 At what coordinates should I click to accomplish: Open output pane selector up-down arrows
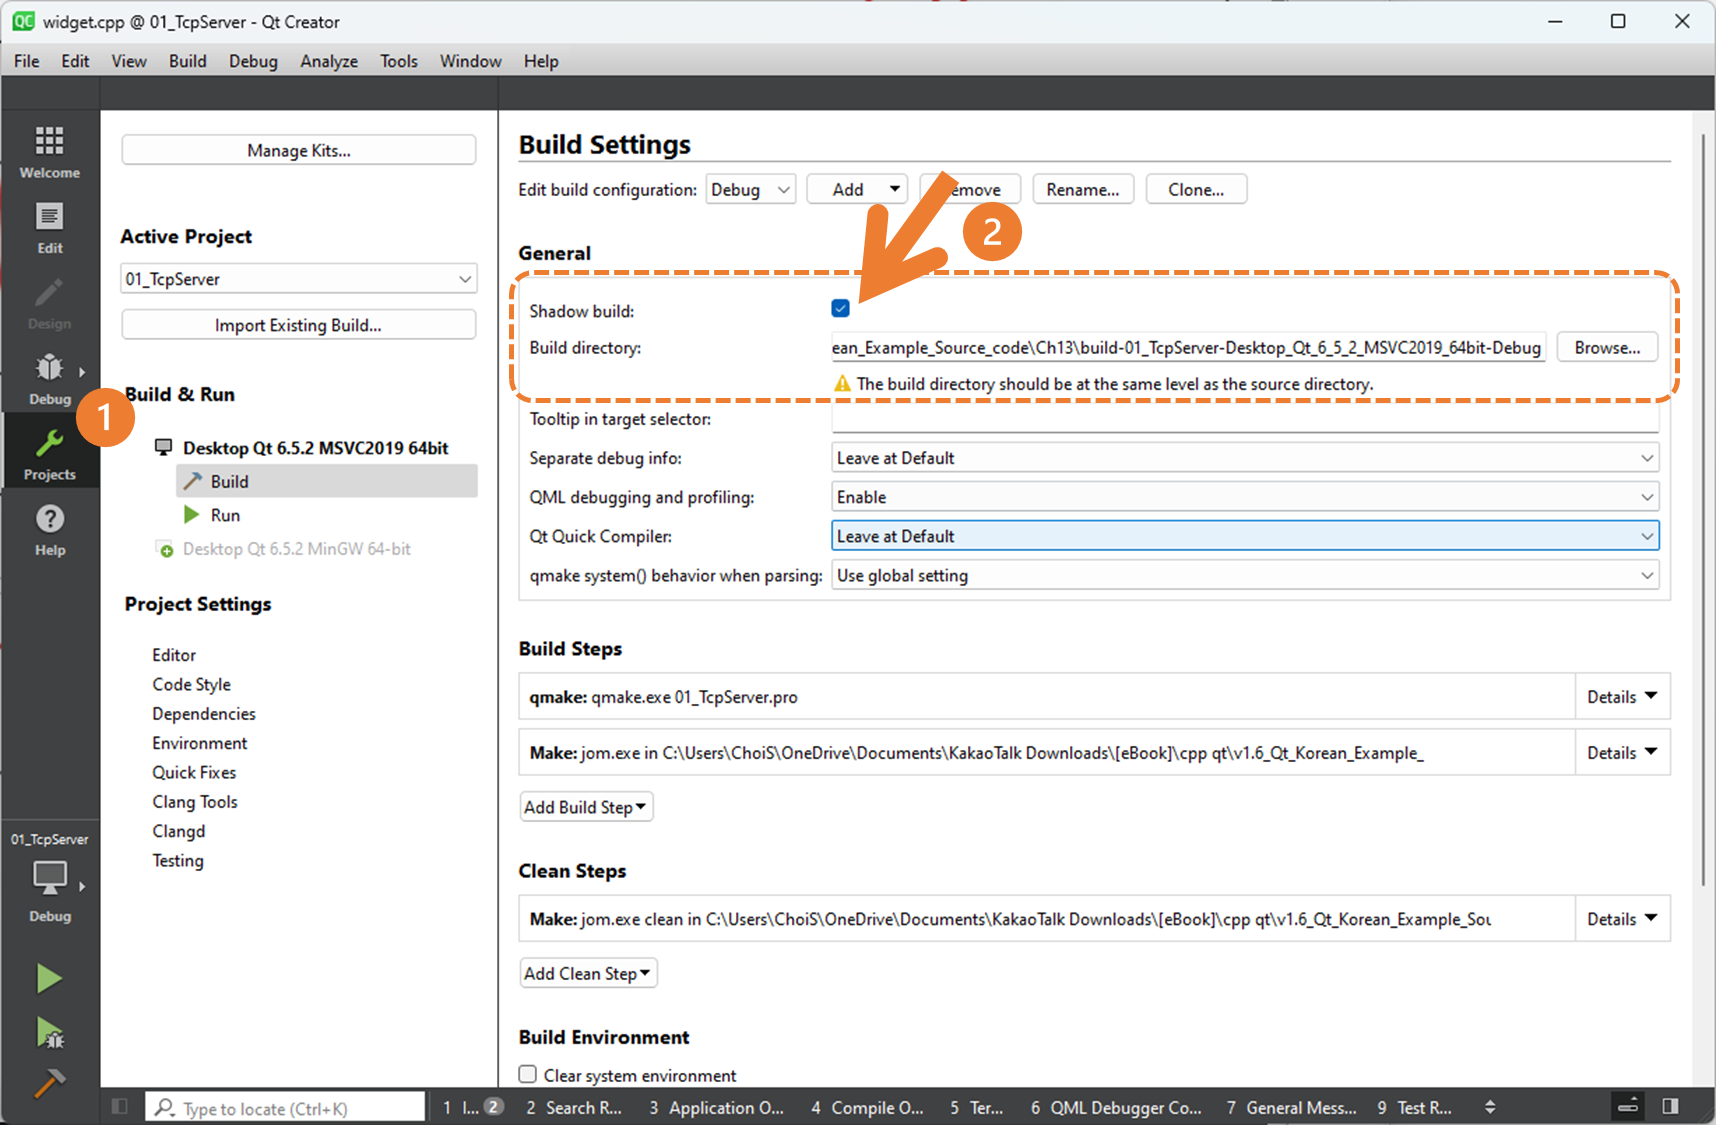click(1490, 1107)
